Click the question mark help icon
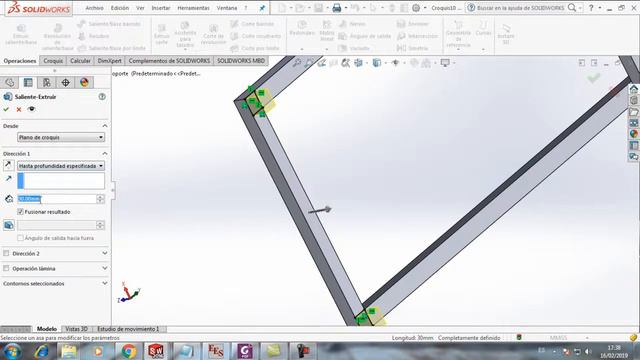640x360 pixels. [591, 8]
